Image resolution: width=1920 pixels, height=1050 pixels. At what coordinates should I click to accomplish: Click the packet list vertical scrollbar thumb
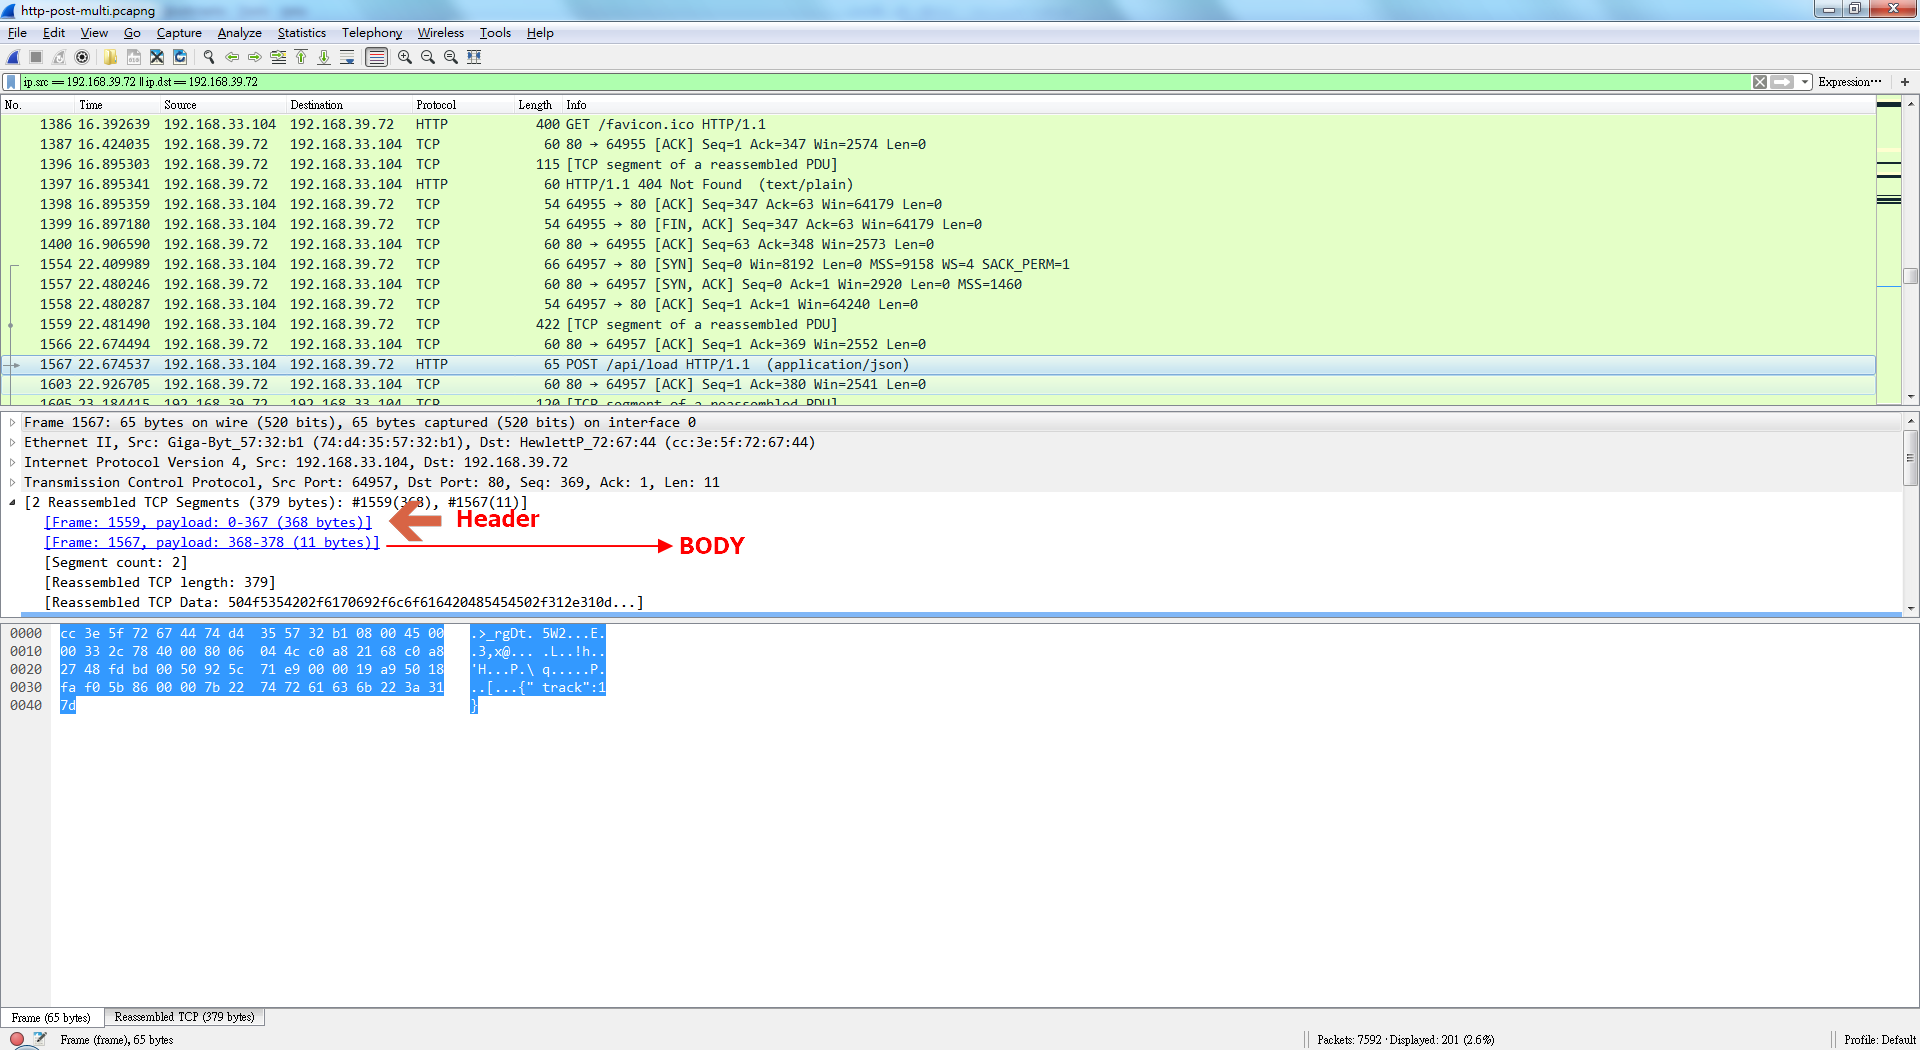pos(1910,277)
